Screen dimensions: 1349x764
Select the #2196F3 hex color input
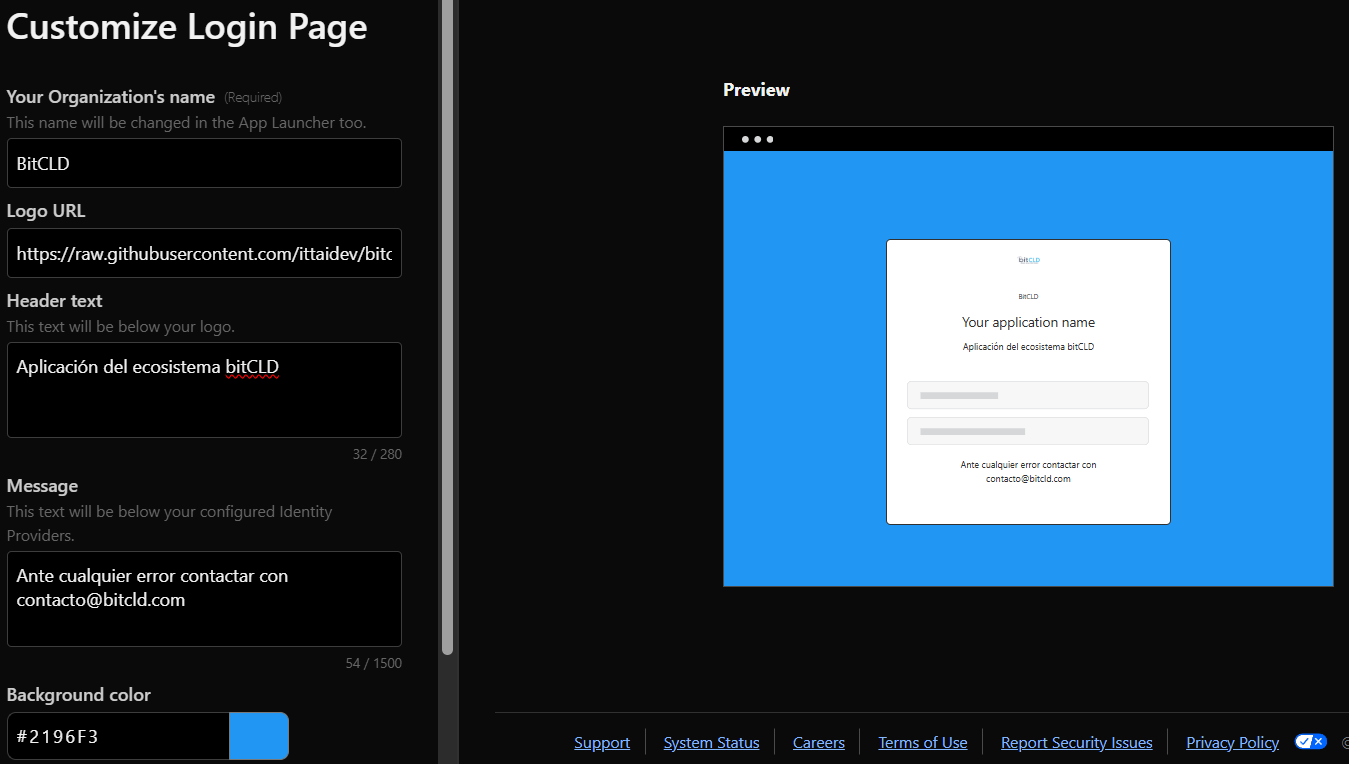point(118,737)
